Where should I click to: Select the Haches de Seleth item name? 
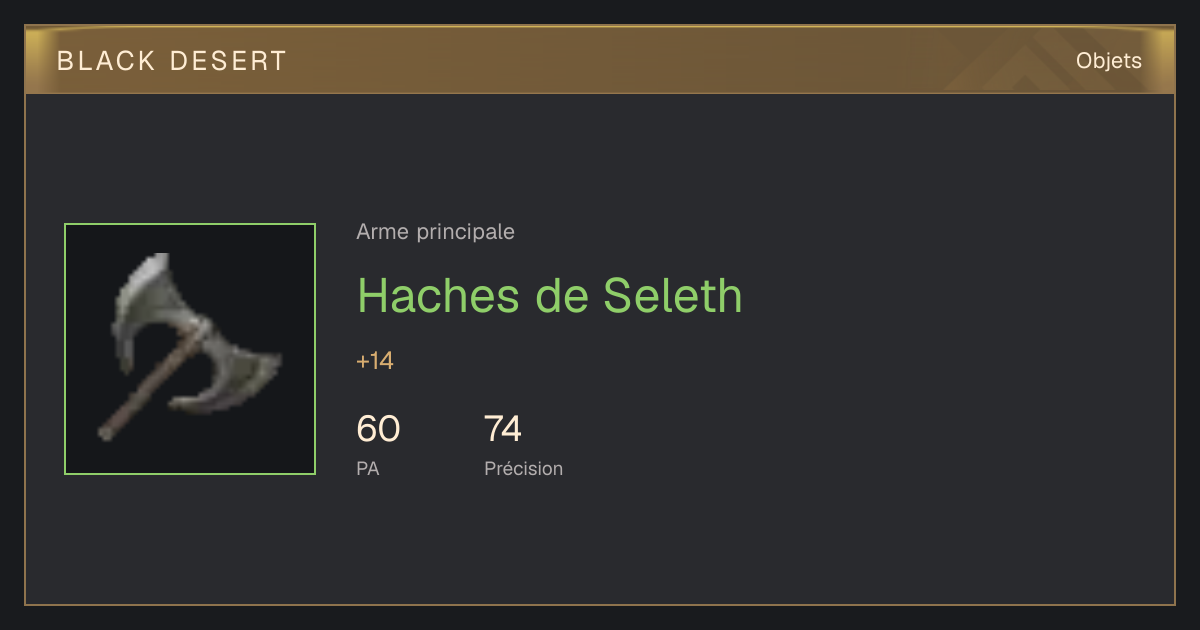550,295
